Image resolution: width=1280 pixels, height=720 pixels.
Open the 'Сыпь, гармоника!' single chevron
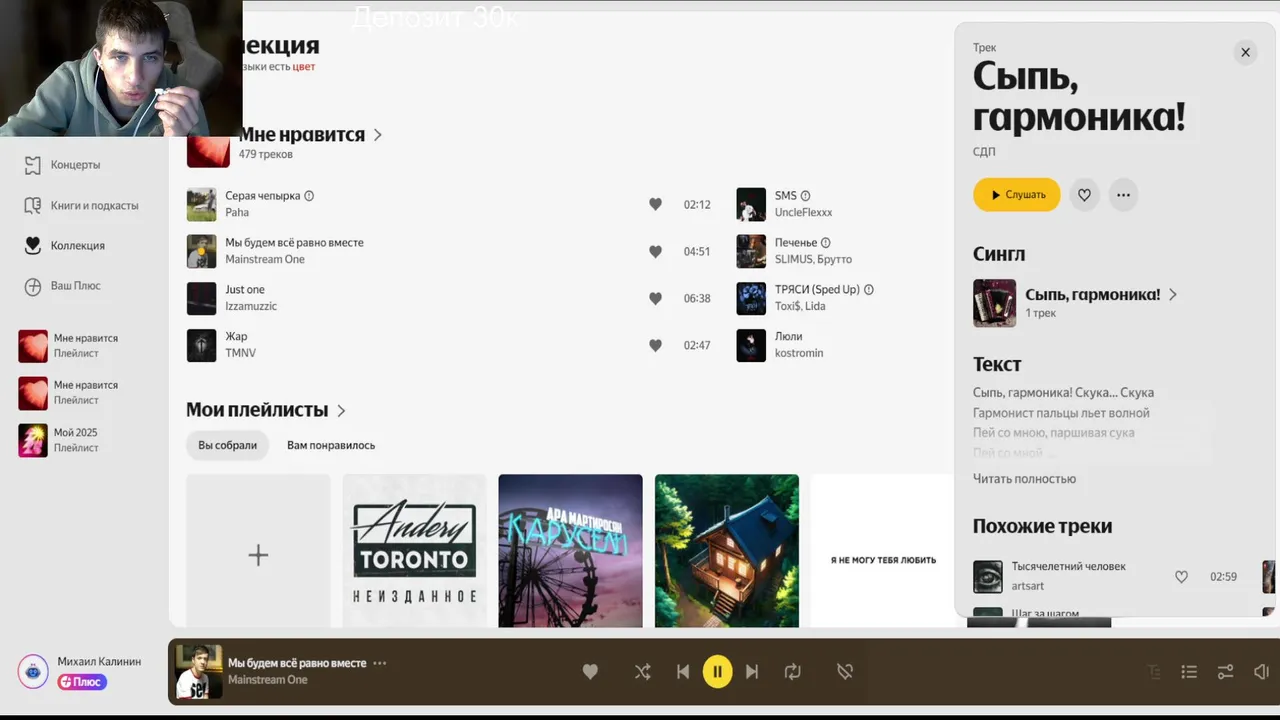[1173, 295]
